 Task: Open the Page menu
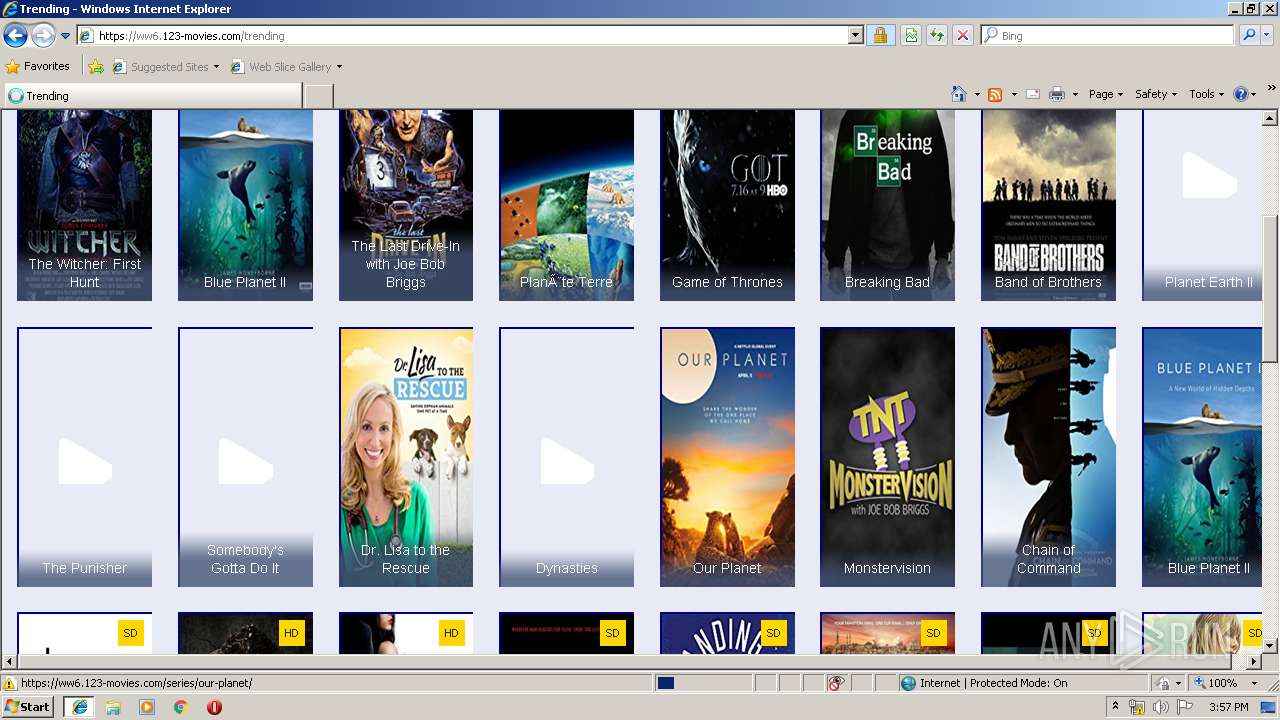[1106, 94]
